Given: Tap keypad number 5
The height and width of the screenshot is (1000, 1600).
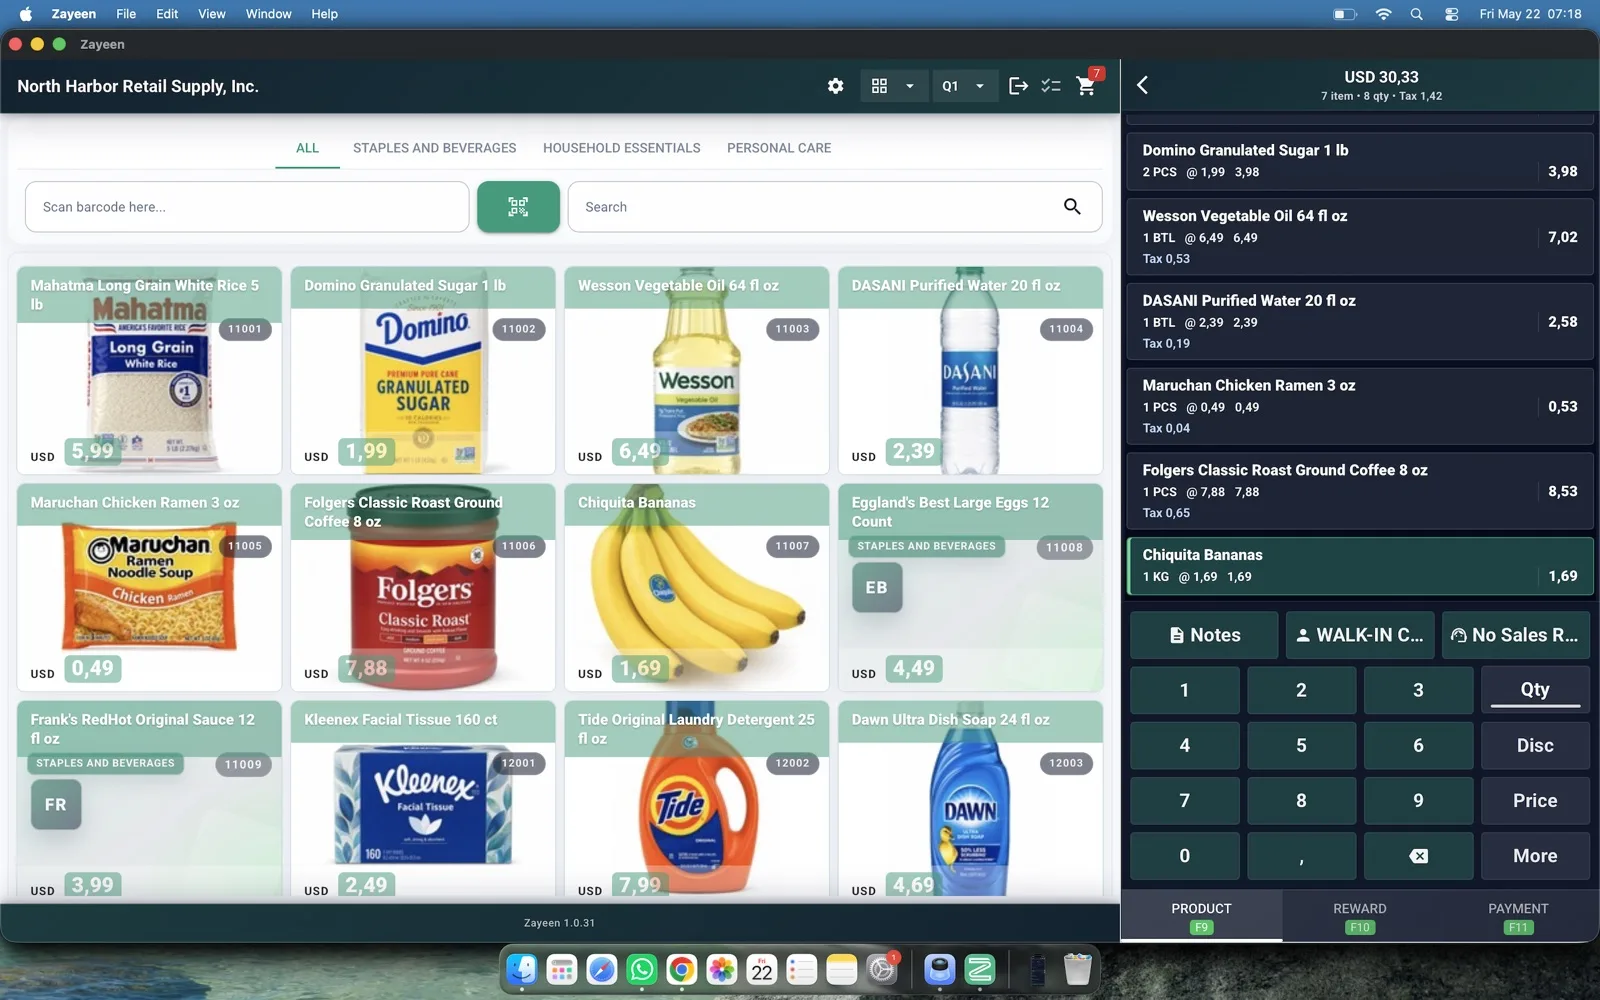Looking at the screenshot, I should click(x=1301, y=745).
